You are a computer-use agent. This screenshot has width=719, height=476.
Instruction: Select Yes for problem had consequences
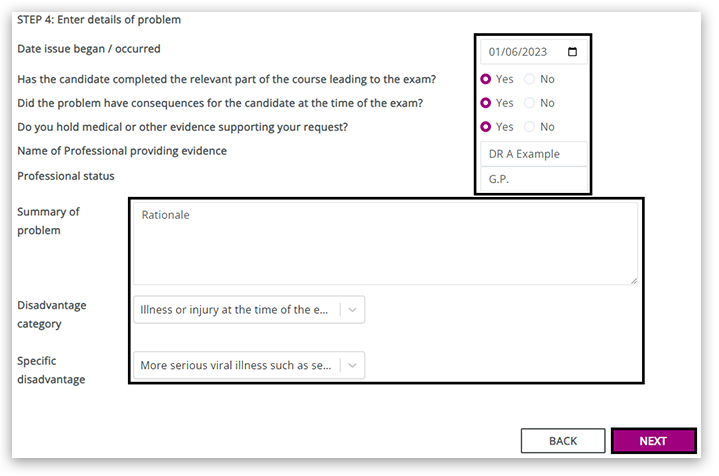[486, 103]
